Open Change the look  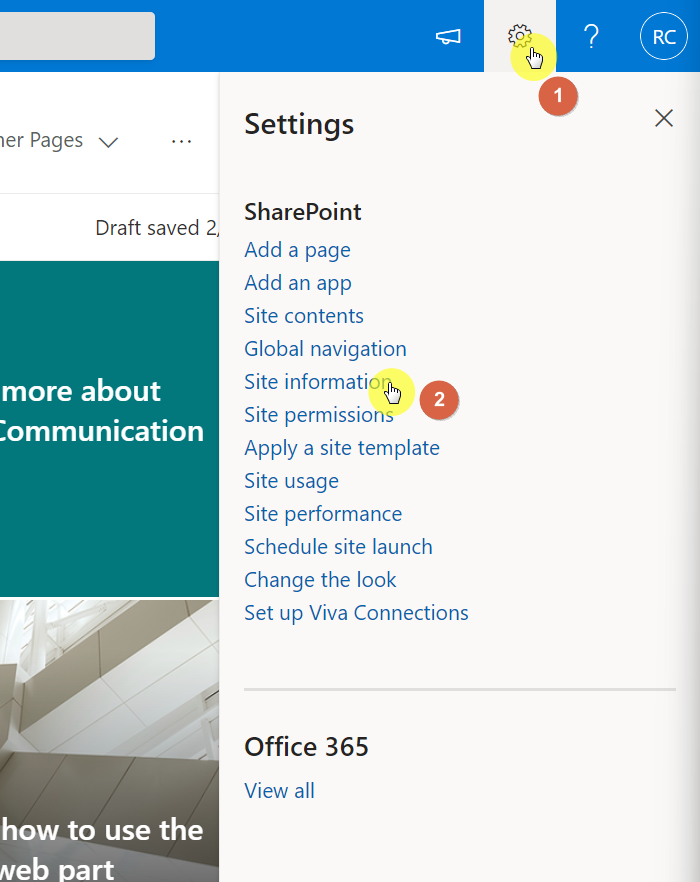pos(320,580)
